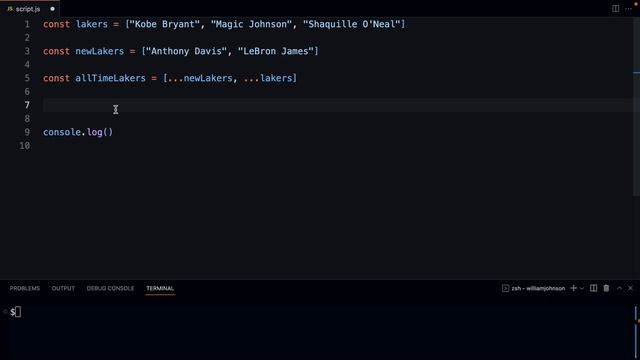Screen dimensions: 640x360
Task: Click the ...newLakers spread on line 5
Action: click(x=200, y=78)
